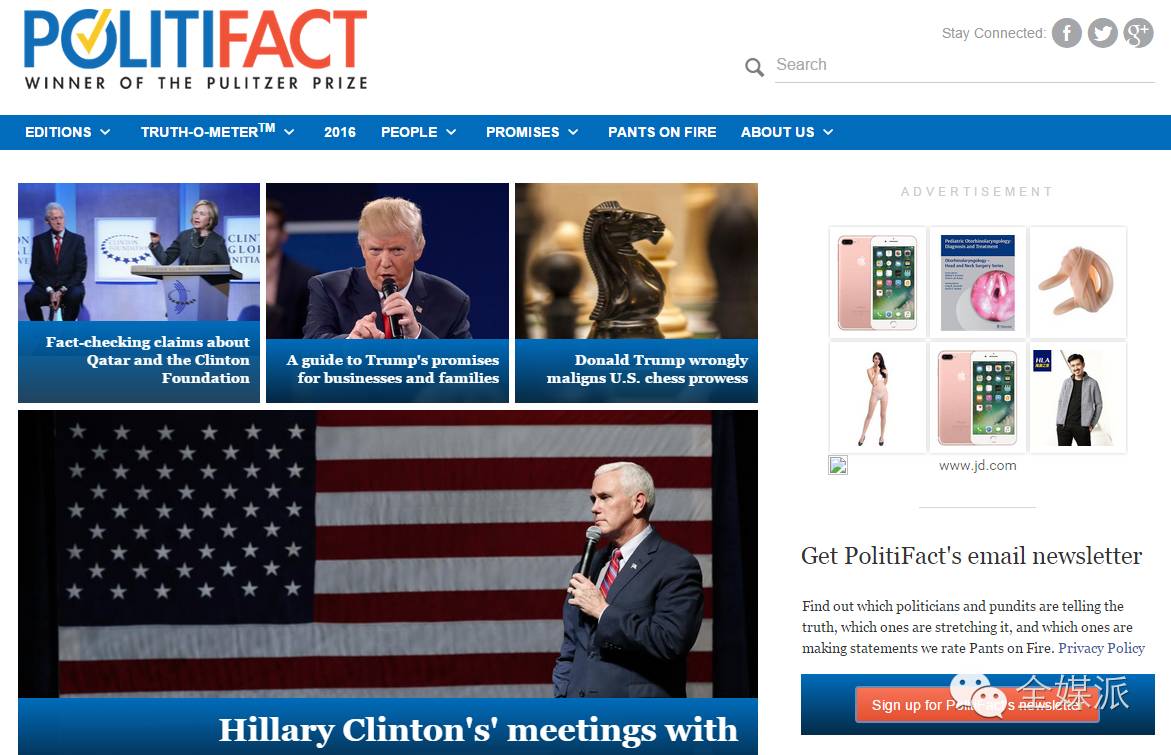1171x755 pixels.
Task: Open the About Us dropdown
Action: point(786,132)
